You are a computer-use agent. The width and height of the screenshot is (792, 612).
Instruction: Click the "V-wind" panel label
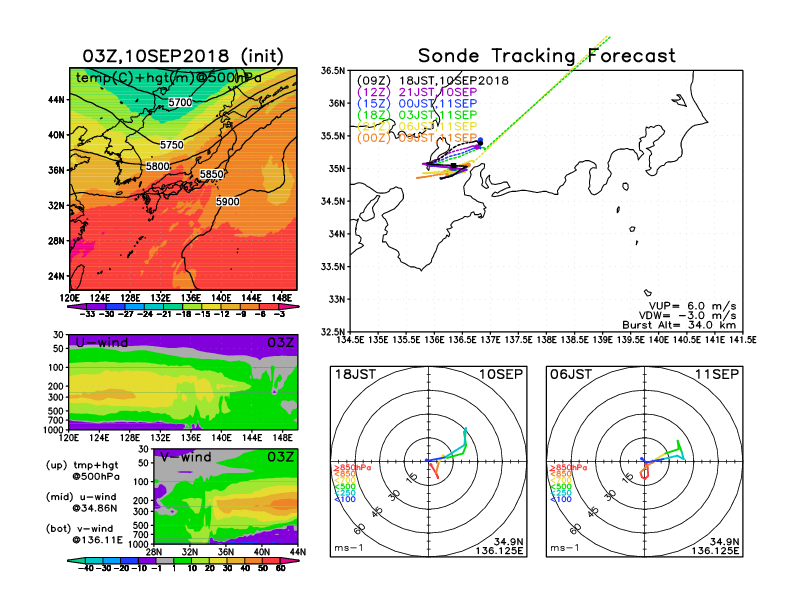point(186,457)
